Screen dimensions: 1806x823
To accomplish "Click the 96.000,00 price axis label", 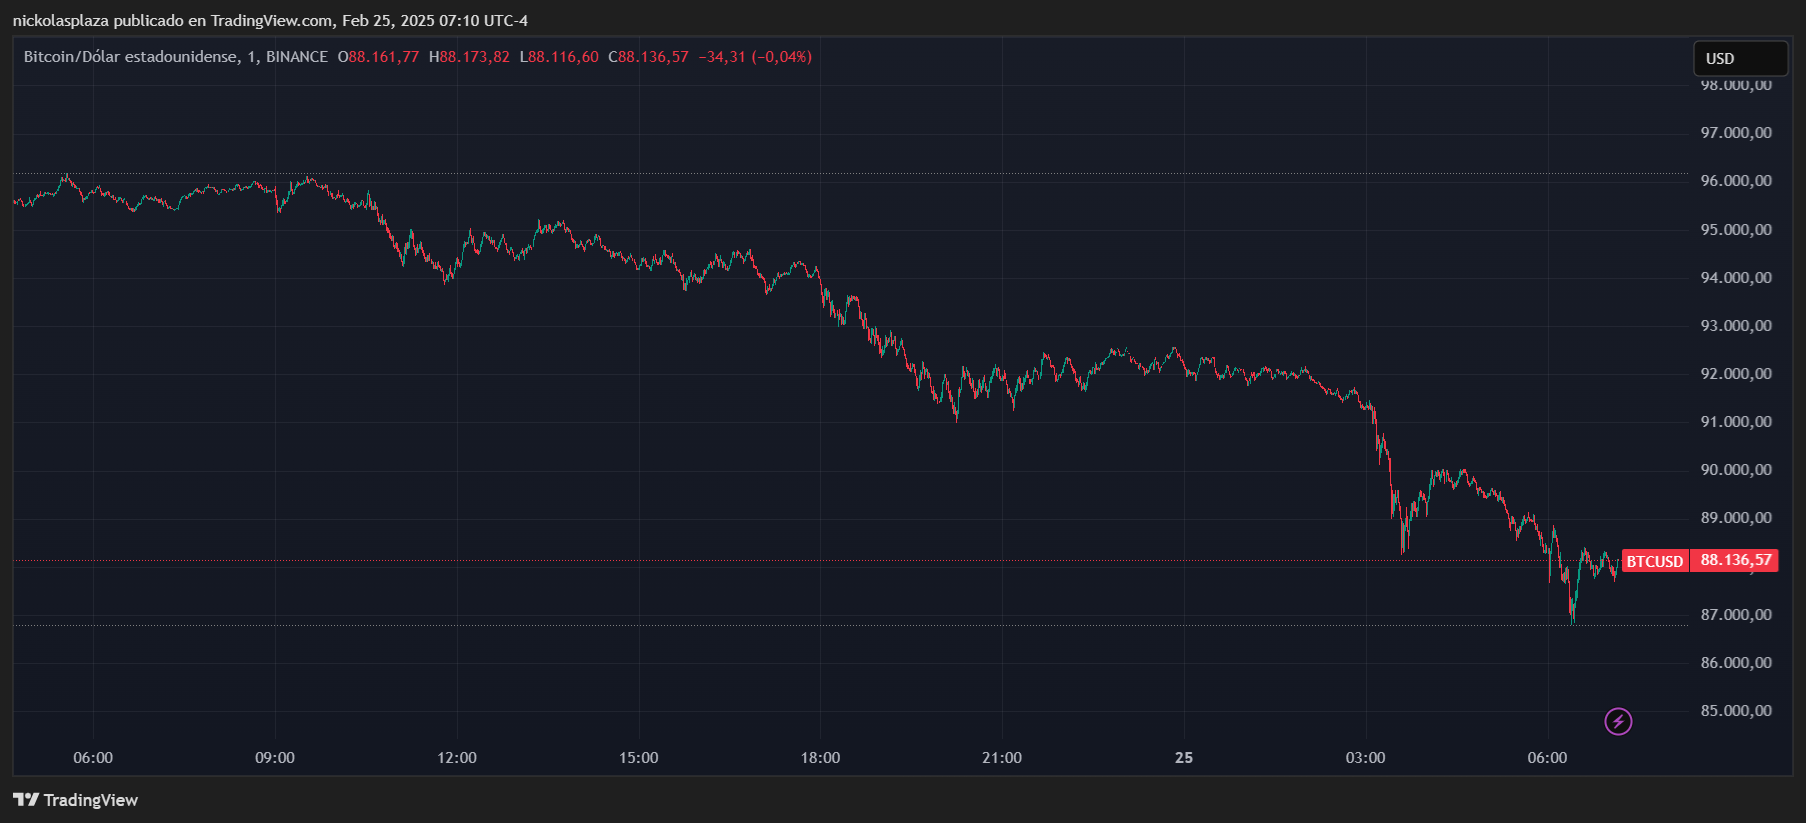I will coord(1736,181).
